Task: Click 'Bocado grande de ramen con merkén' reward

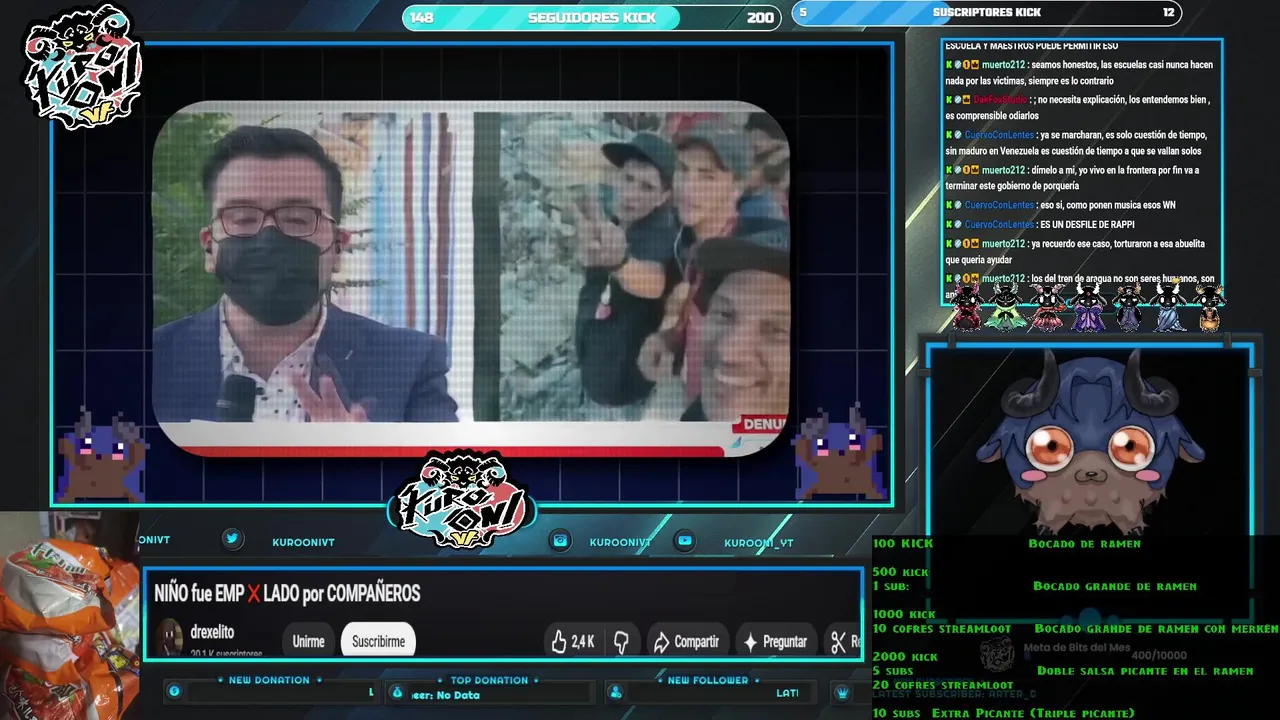Action: click(1156, 629)
